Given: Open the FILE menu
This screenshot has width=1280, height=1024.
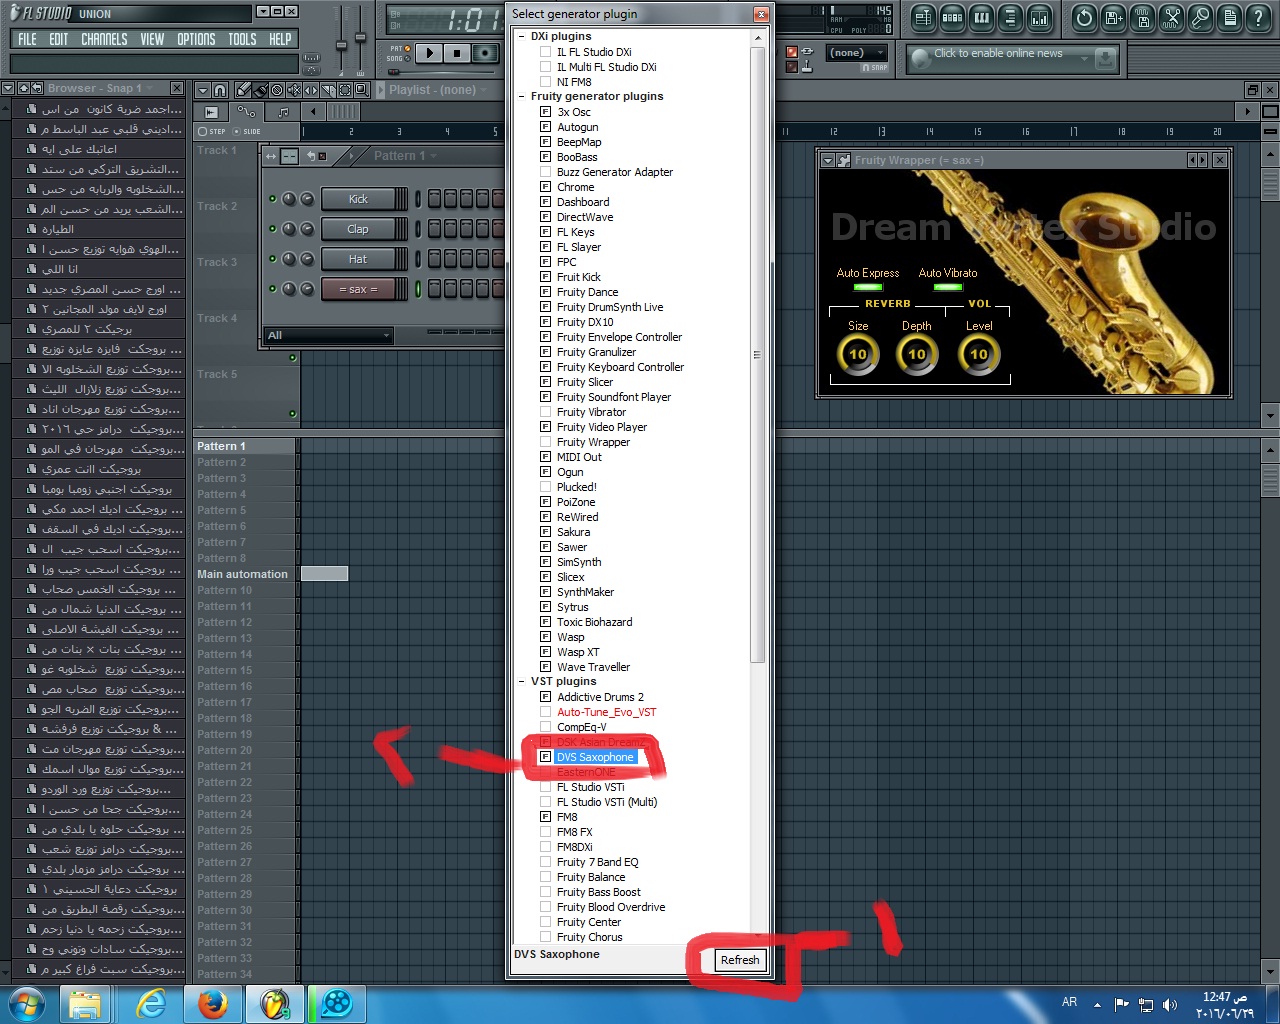Looking at the screenshot, I should coord(27,39).
